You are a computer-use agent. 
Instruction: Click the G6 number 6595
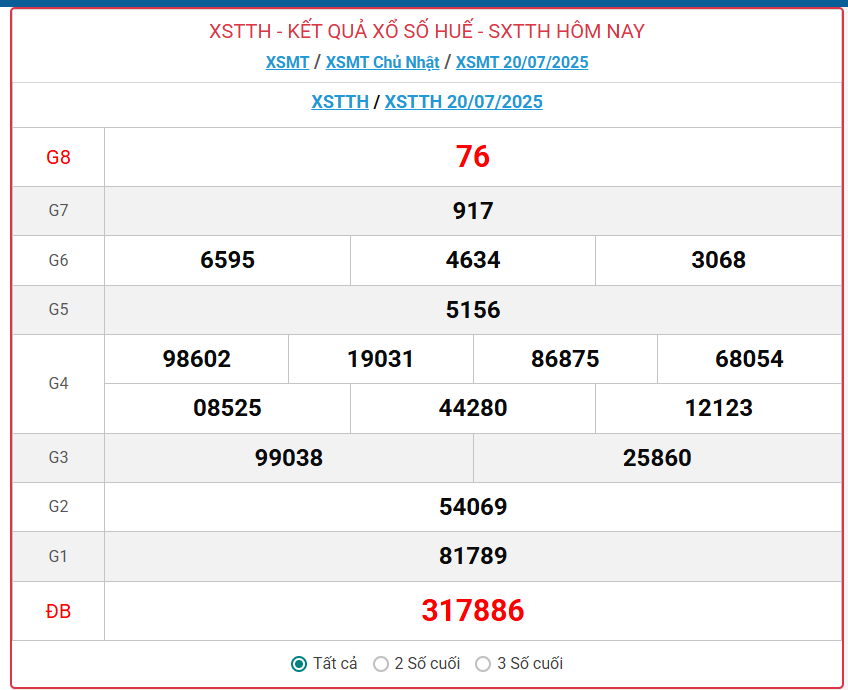coord(228,260)
